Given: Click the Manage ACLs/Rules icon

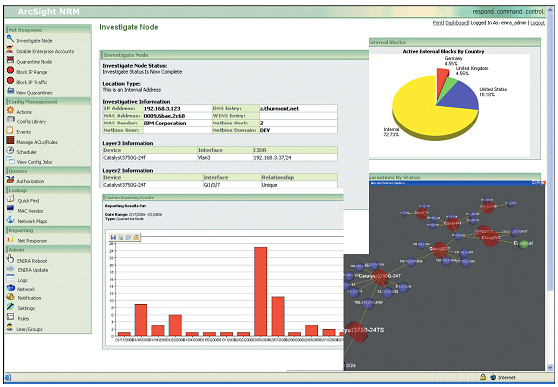Looking at the screenshot, I should pos(10,140).
